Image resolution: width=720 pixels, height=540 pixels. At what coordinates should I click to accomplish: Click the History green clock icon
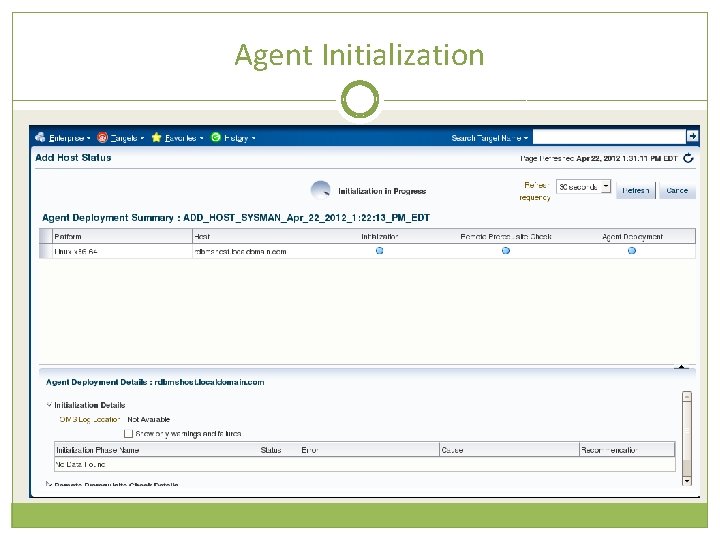point(216,137)
